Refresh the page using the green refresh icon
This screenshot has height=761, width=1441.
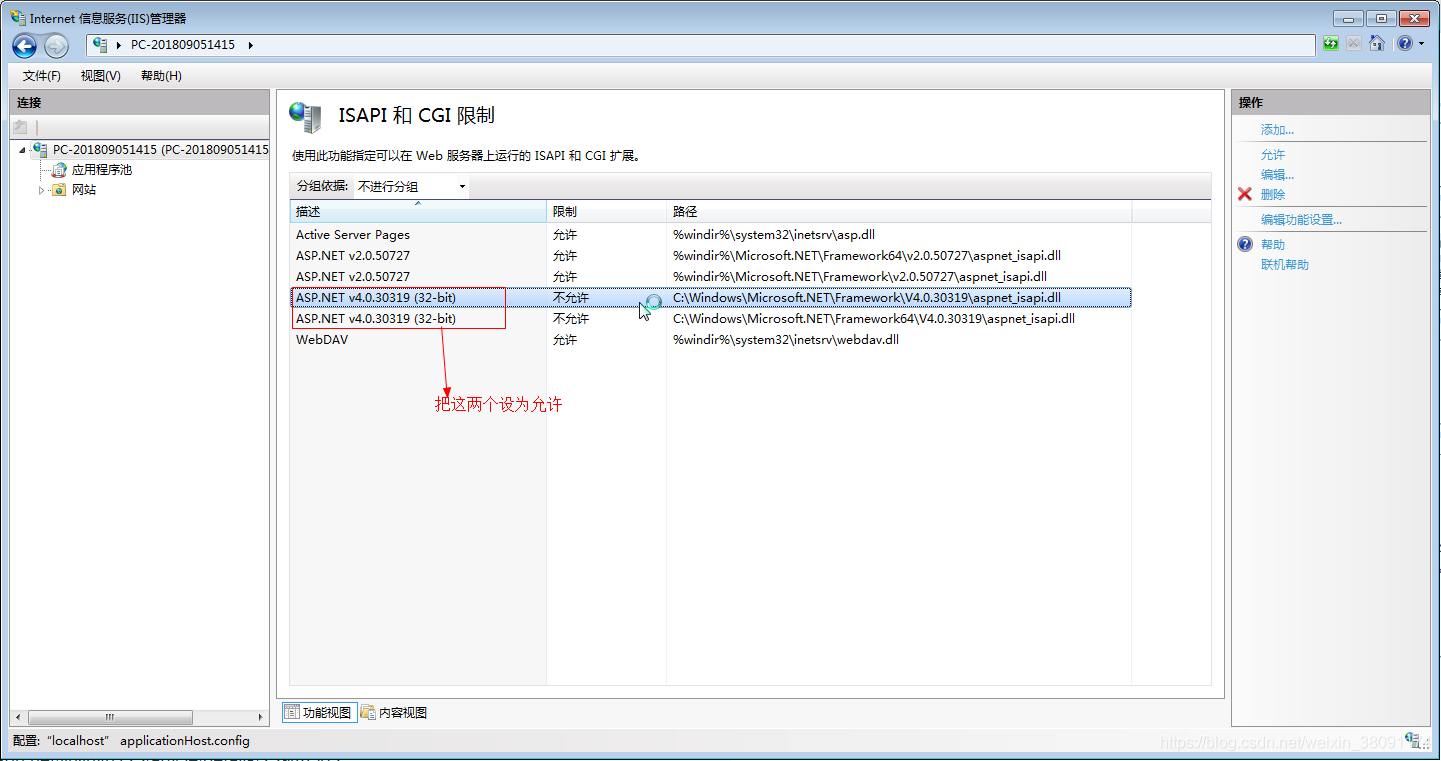[x=1331, y=44]
